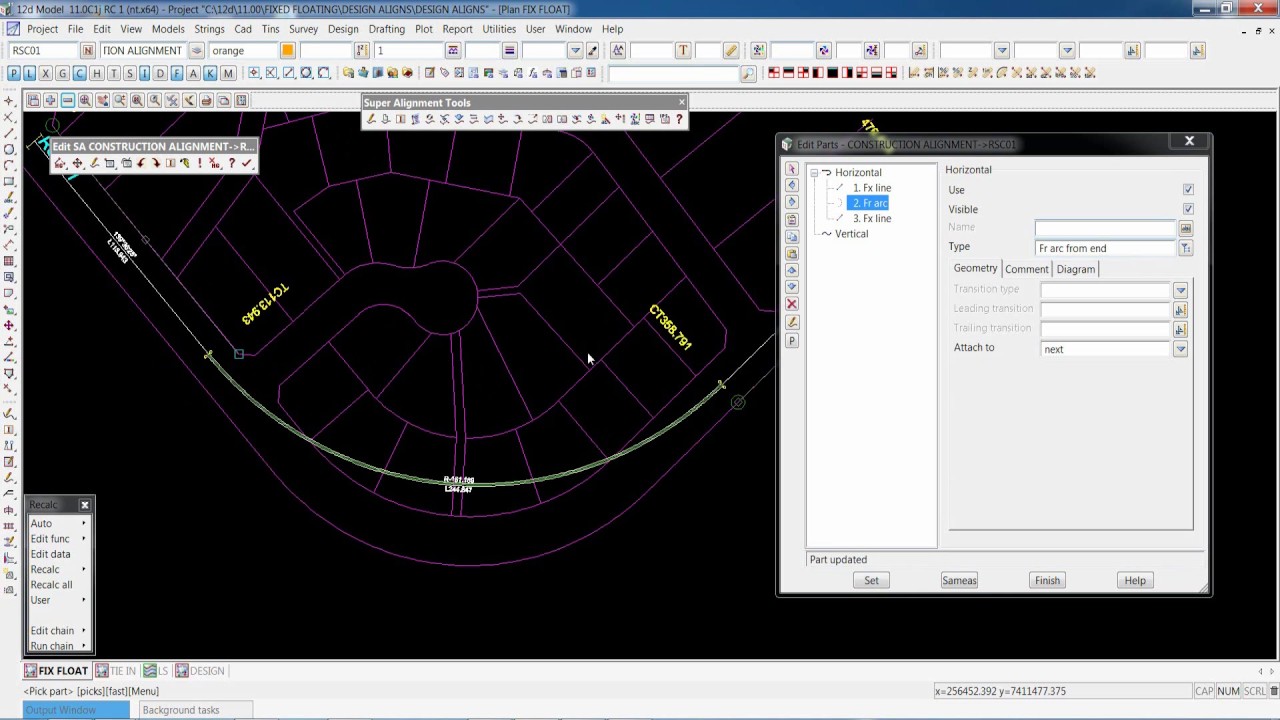
Task: Click the Sameas button
Action: 959,580
